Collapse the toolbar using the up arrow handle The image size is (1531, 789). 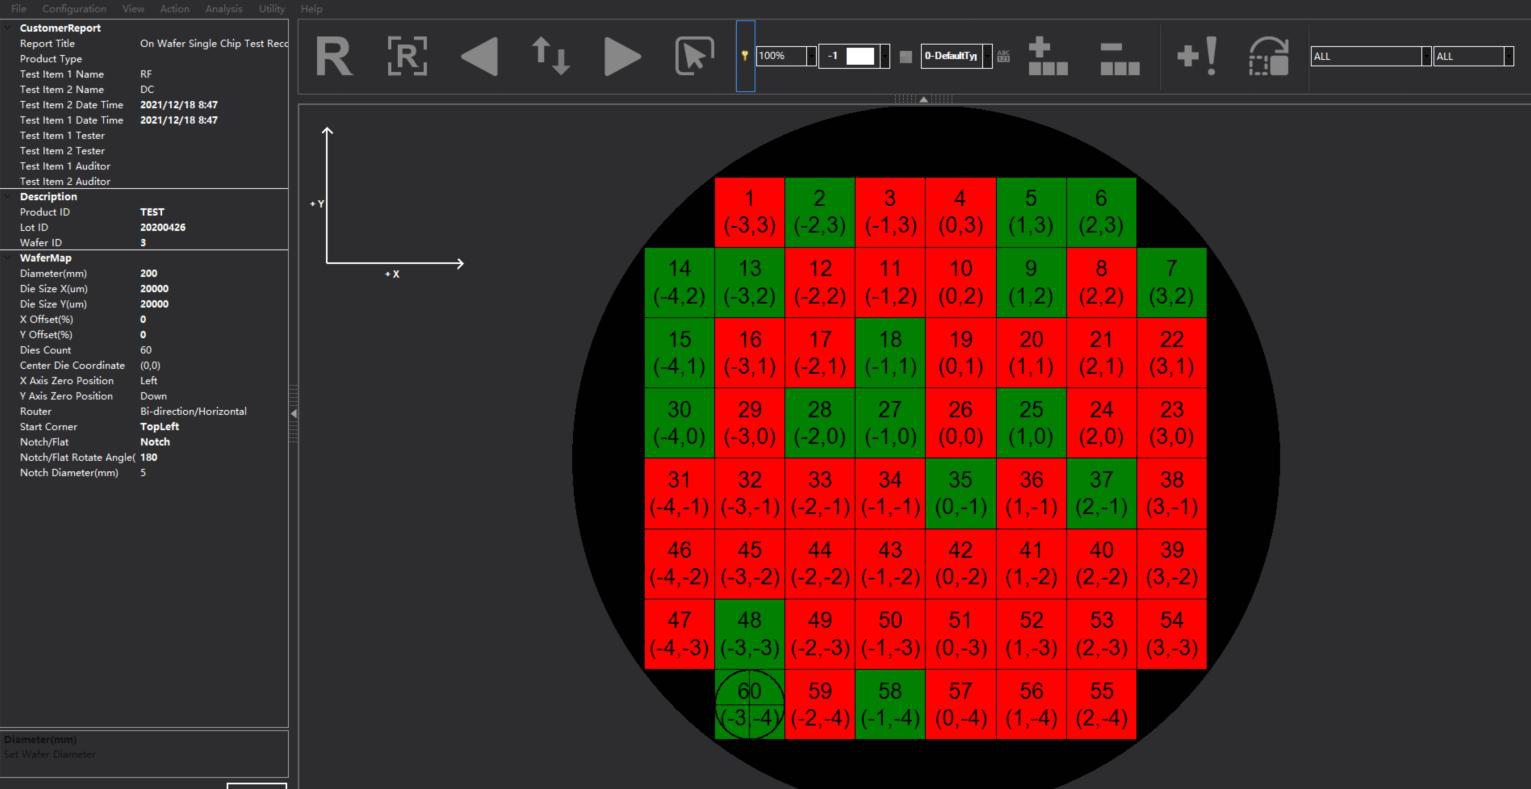click(x=923, y=99)
